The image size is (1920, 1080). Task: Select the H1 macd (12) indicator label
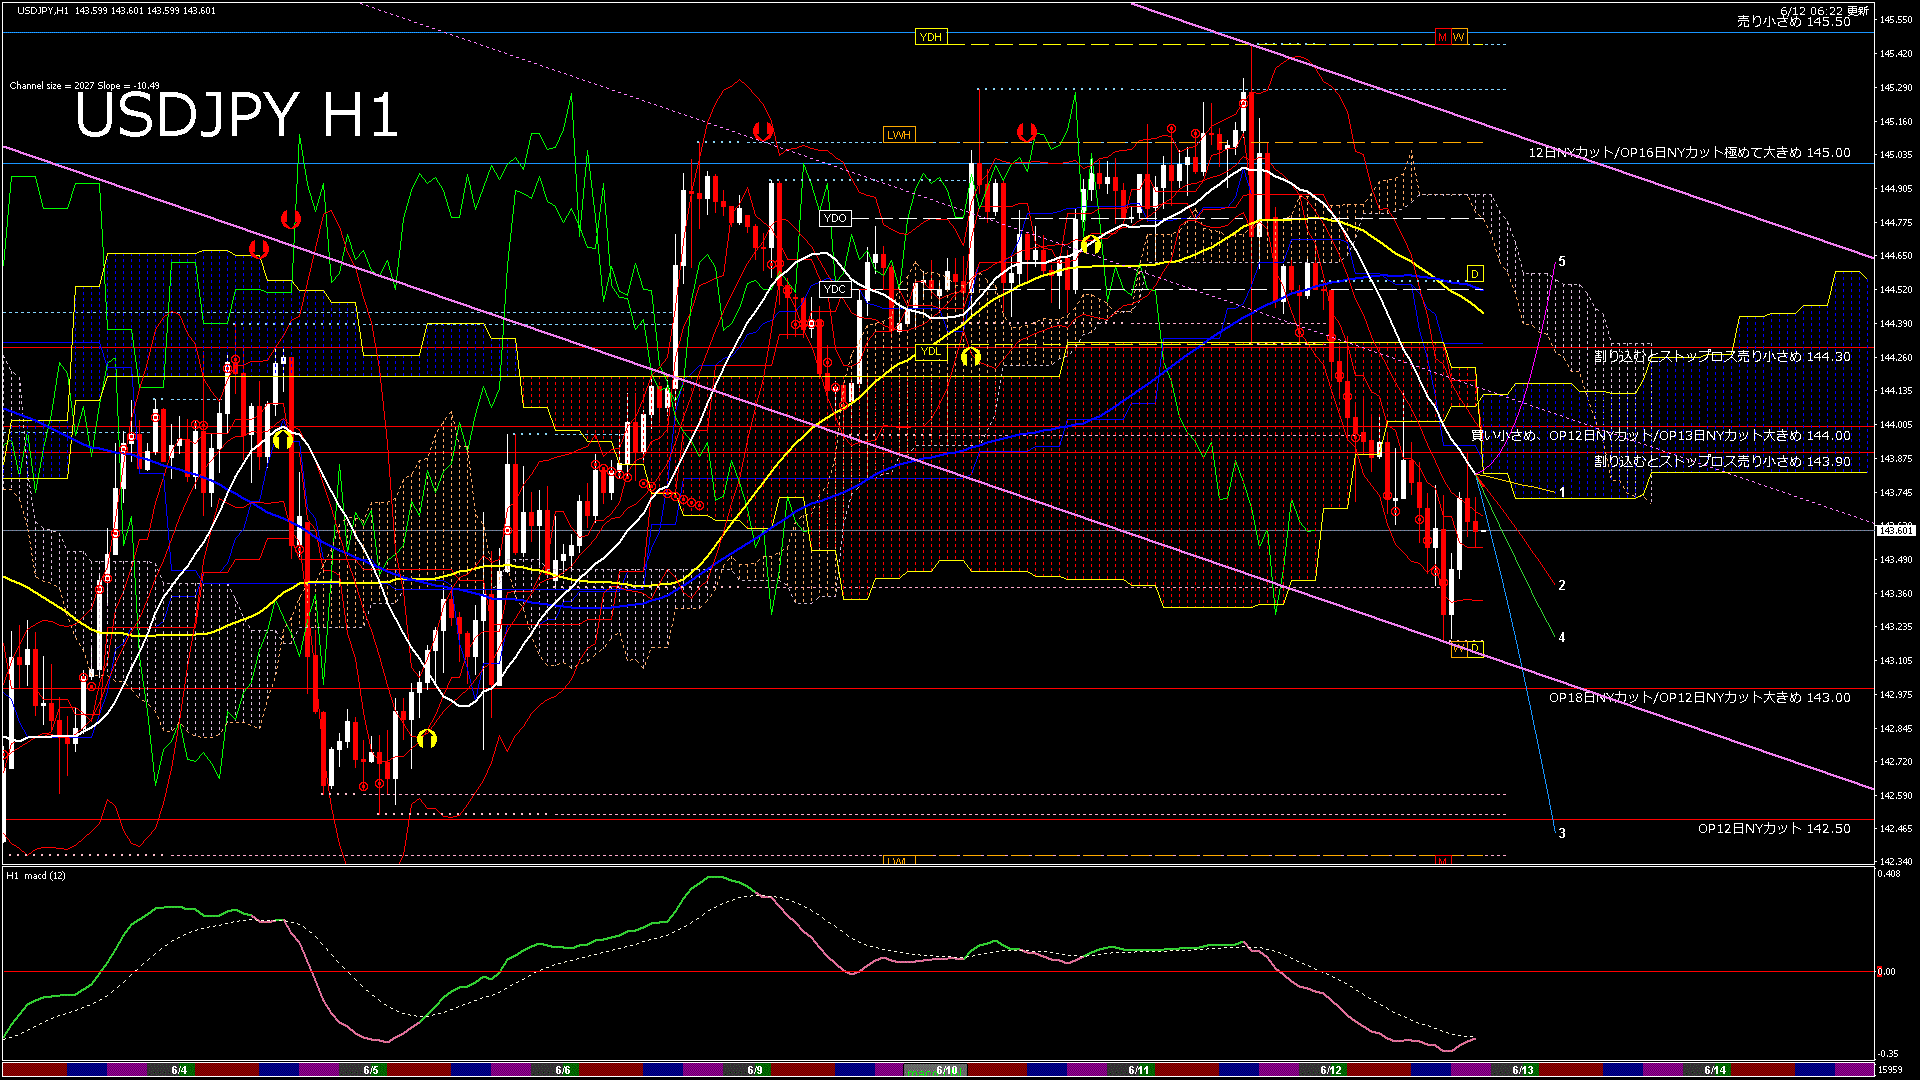click(36, 876)
